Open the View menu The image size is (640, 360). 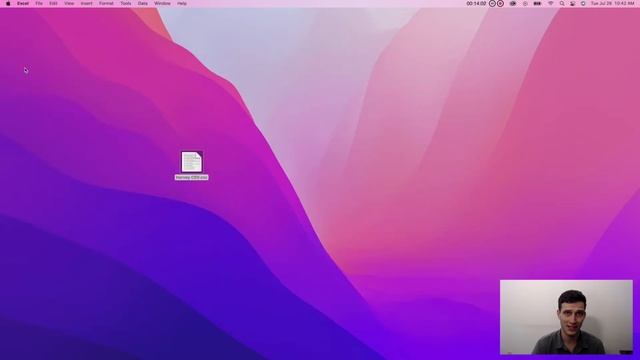(x=69, y=3)
